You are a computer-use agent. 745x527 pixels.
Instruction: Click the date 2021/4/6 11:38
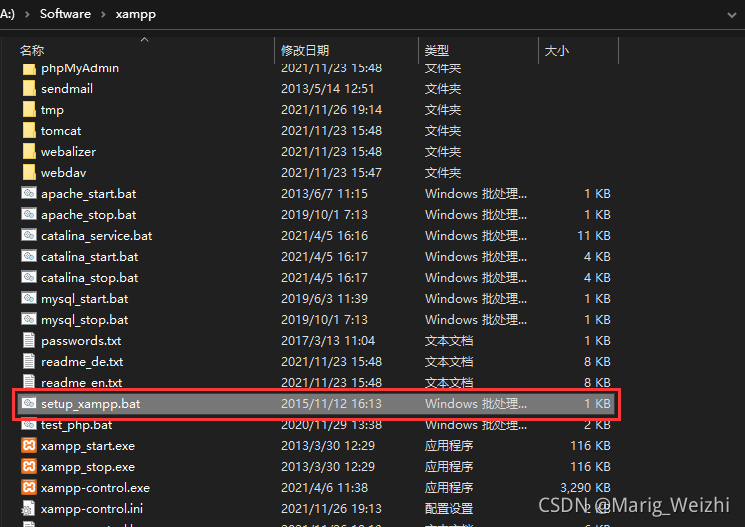click(x=324, y=488)
